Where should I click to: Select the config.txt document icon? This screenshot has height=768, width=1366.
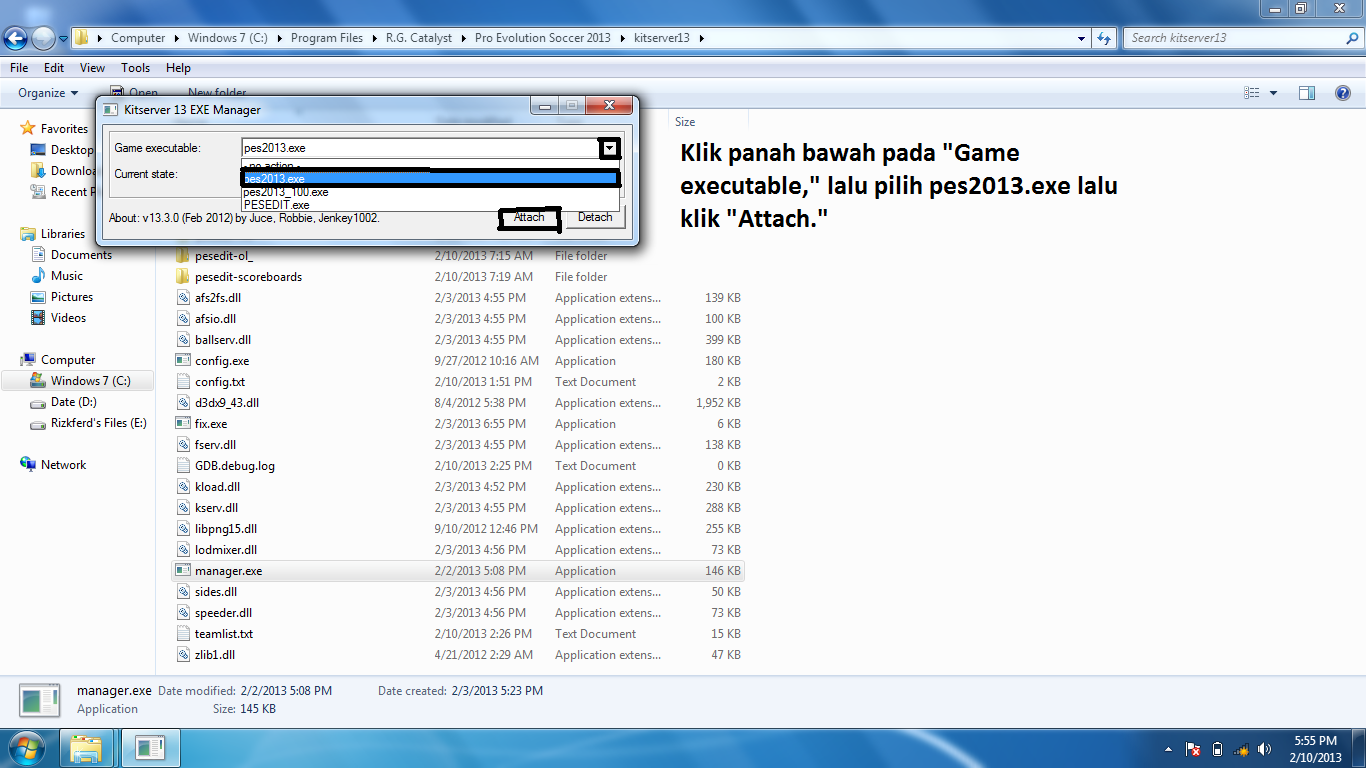click(183, 382)
